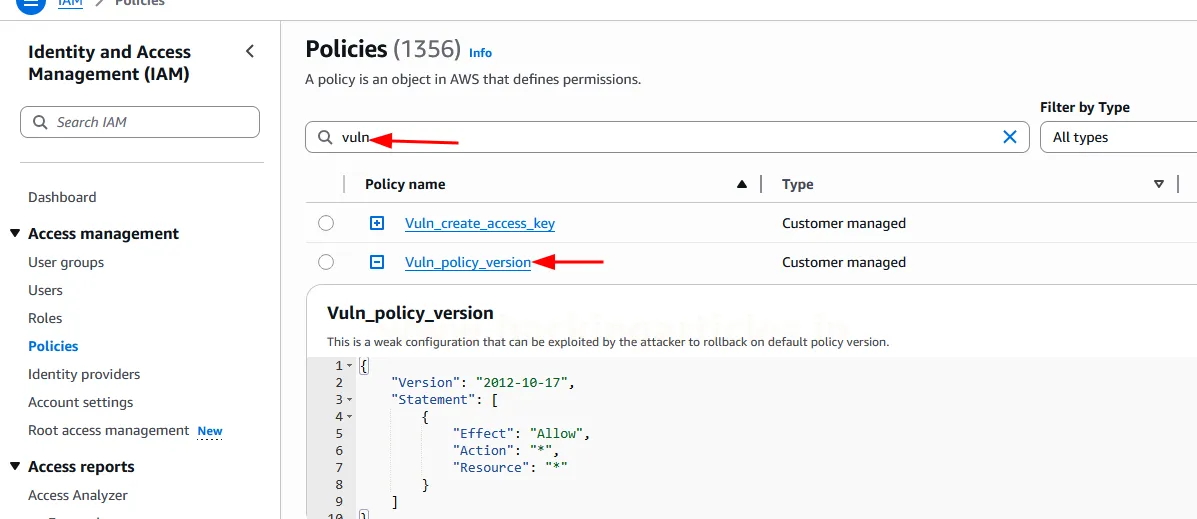Select the Vuln_create_access_key radio button
This screenshot has height=519, width=1197.
326,224
